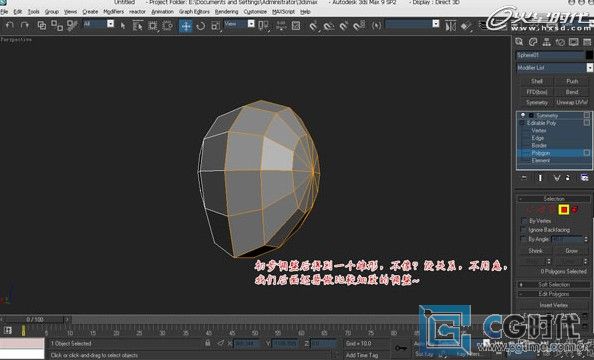Enable the Ignore Backfacing checkbox
Viewport: 594px width, 360px height.
click(x=524, y=230)
